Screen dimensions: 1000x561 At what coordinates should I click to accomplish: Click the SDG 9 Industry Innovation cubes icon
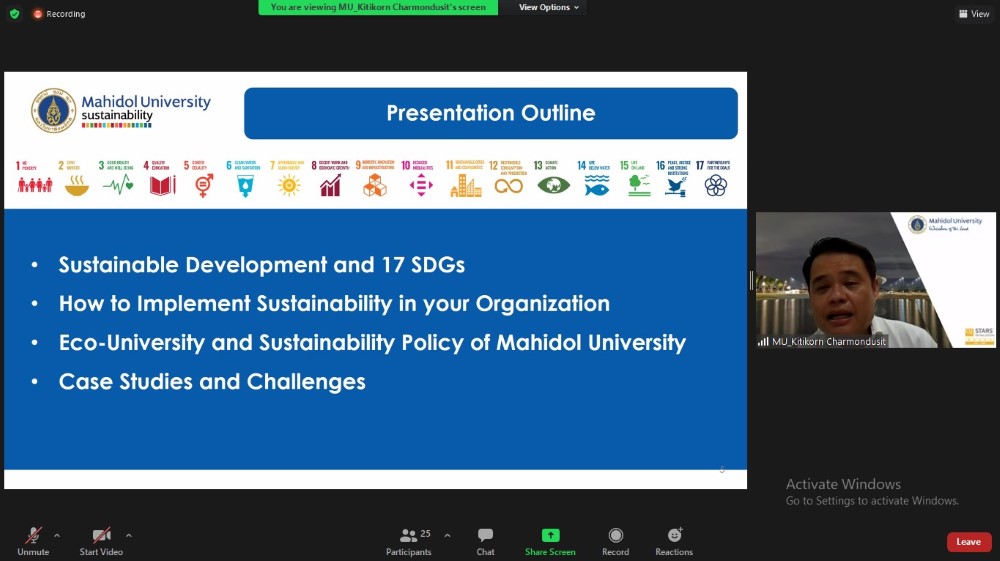pyautogui.click(x=375, y=186)
